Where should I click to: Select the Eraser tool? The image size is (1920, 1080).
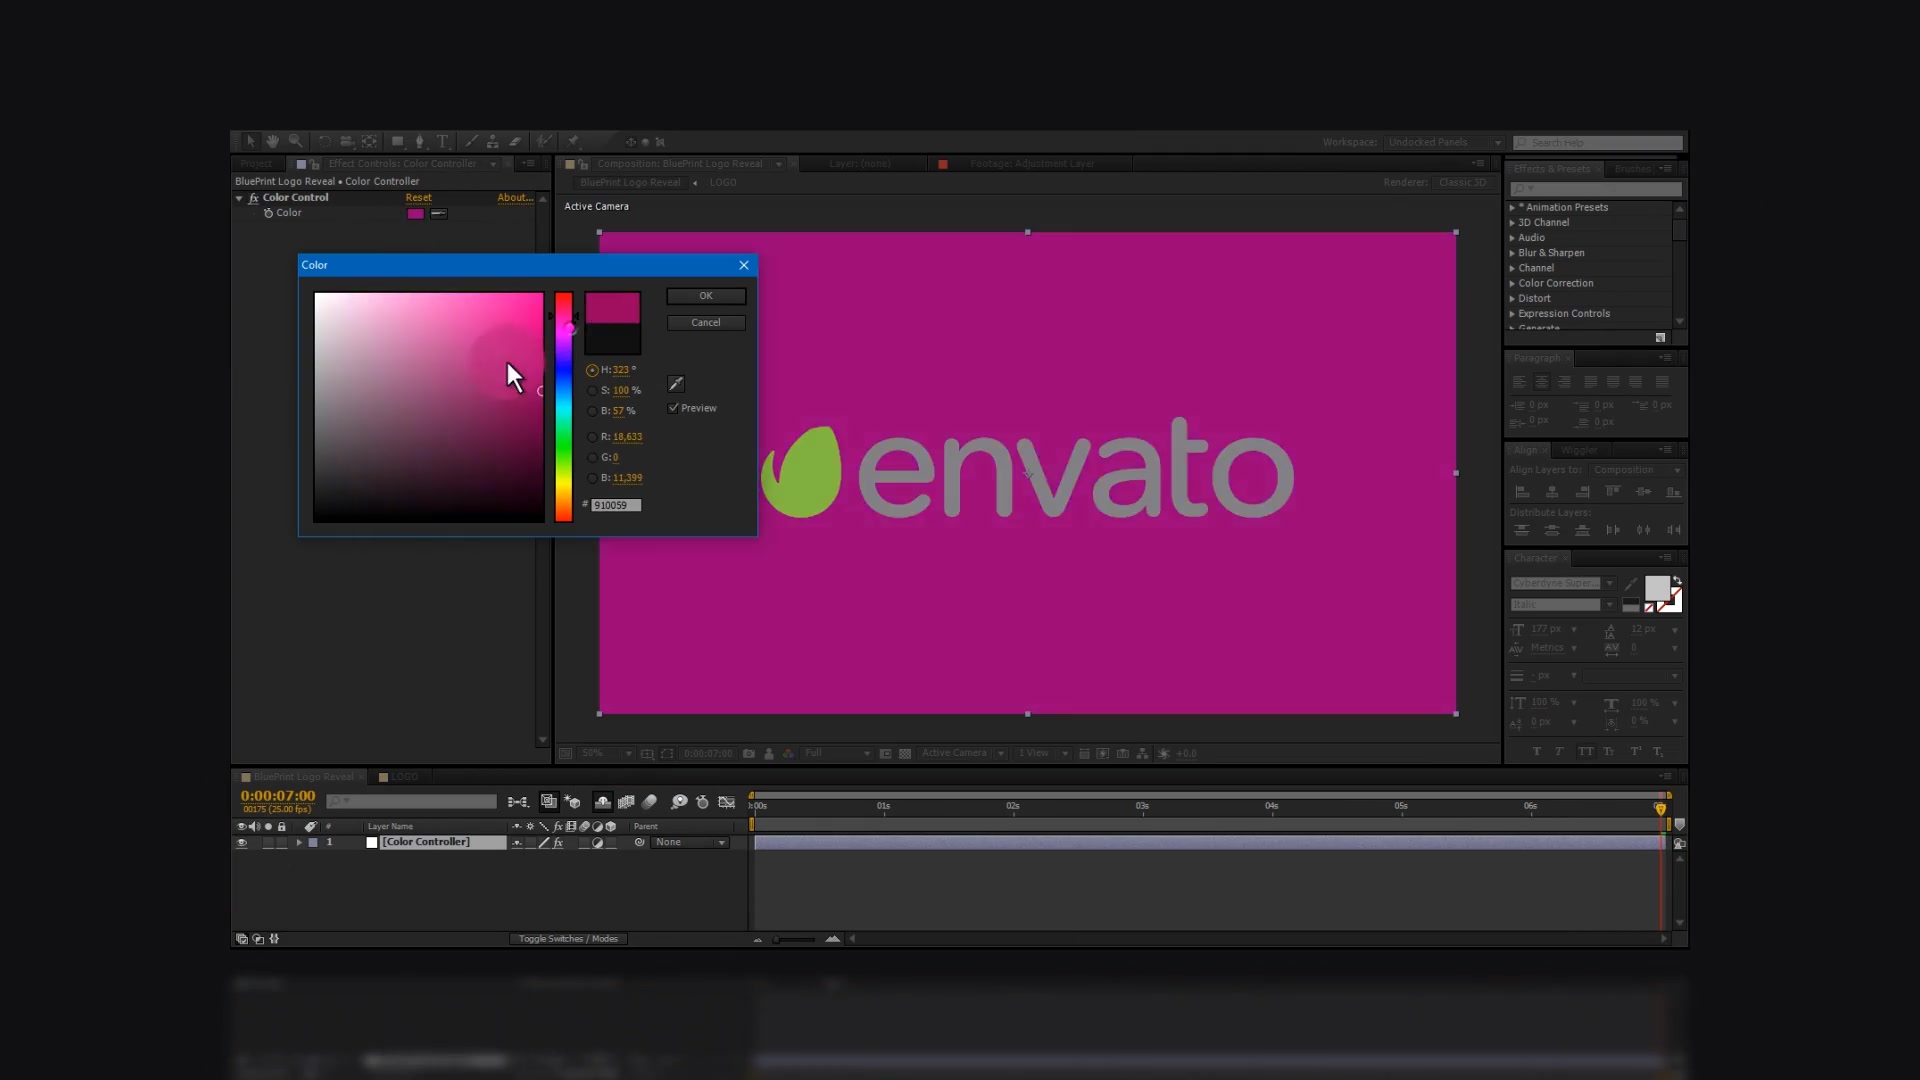pyautogui.click(x=515, y=141)
